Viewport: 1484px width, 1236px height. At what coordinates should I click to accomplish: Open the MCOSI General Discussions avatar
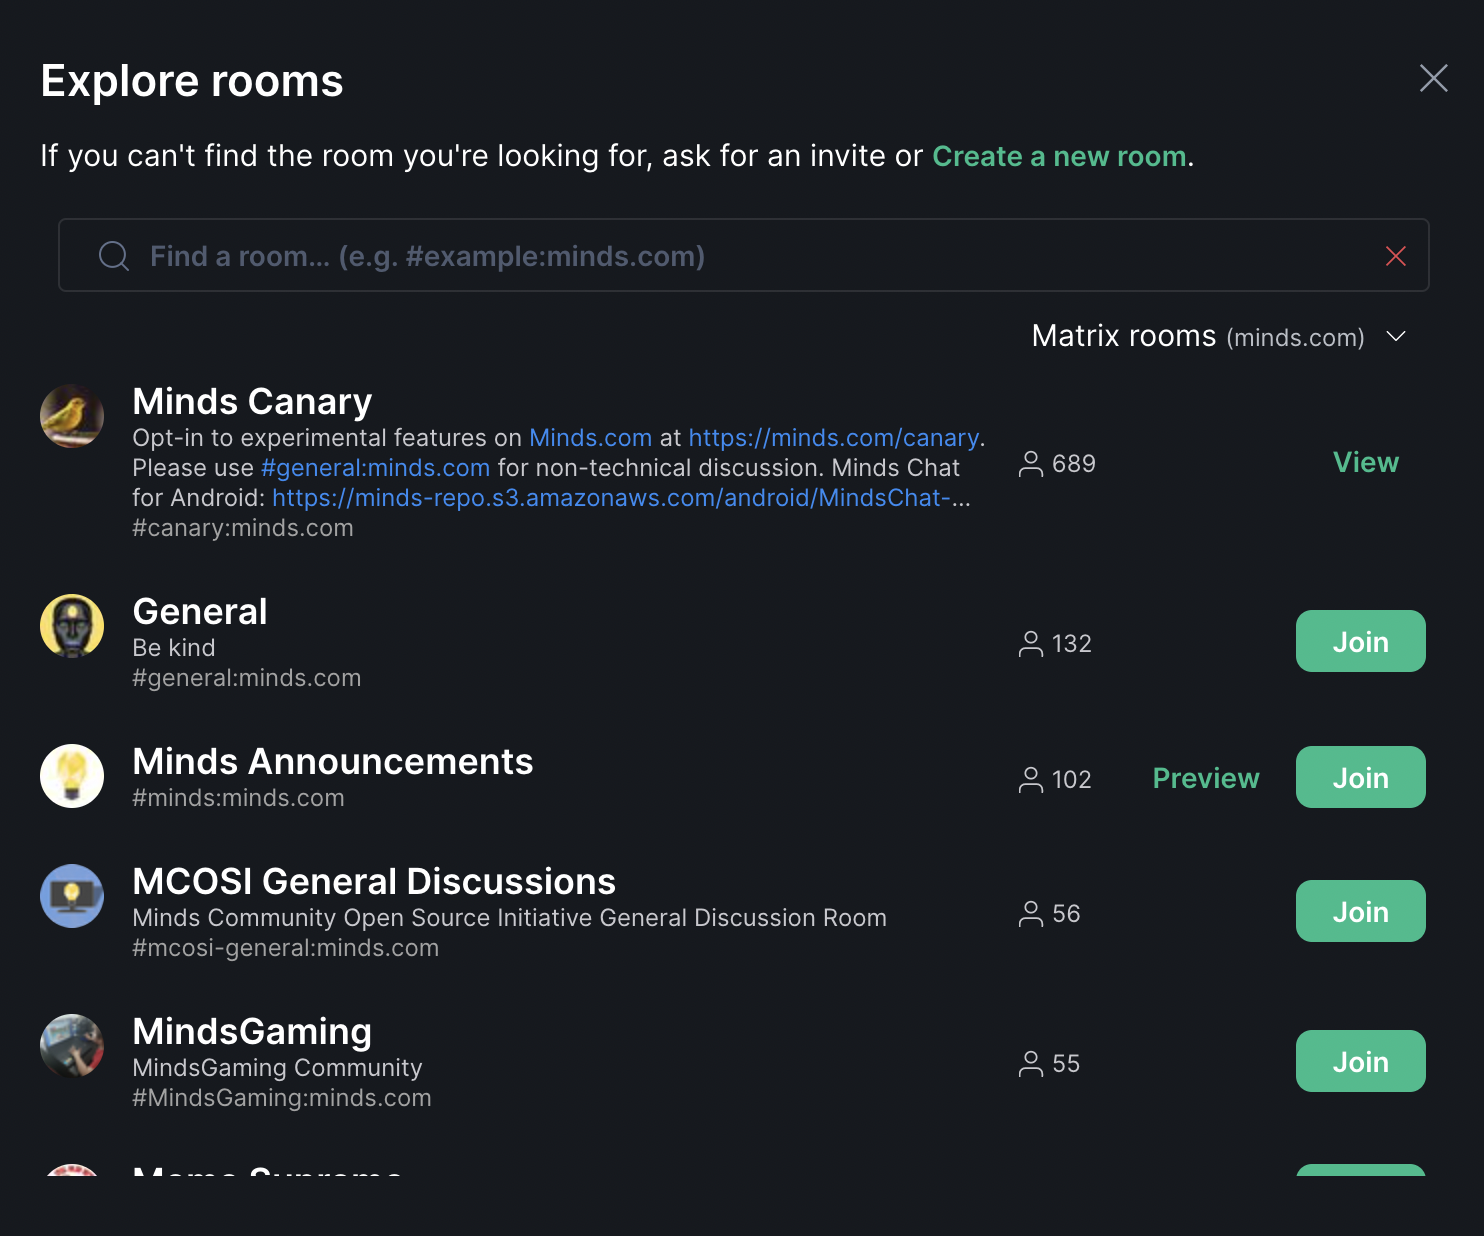click(x=72, y=896)
